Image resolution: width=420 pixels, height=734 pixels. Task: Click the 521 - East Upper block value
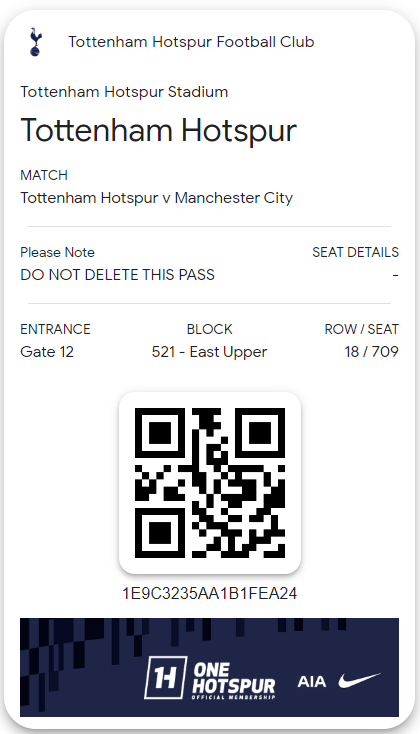(x=209, y=352)
